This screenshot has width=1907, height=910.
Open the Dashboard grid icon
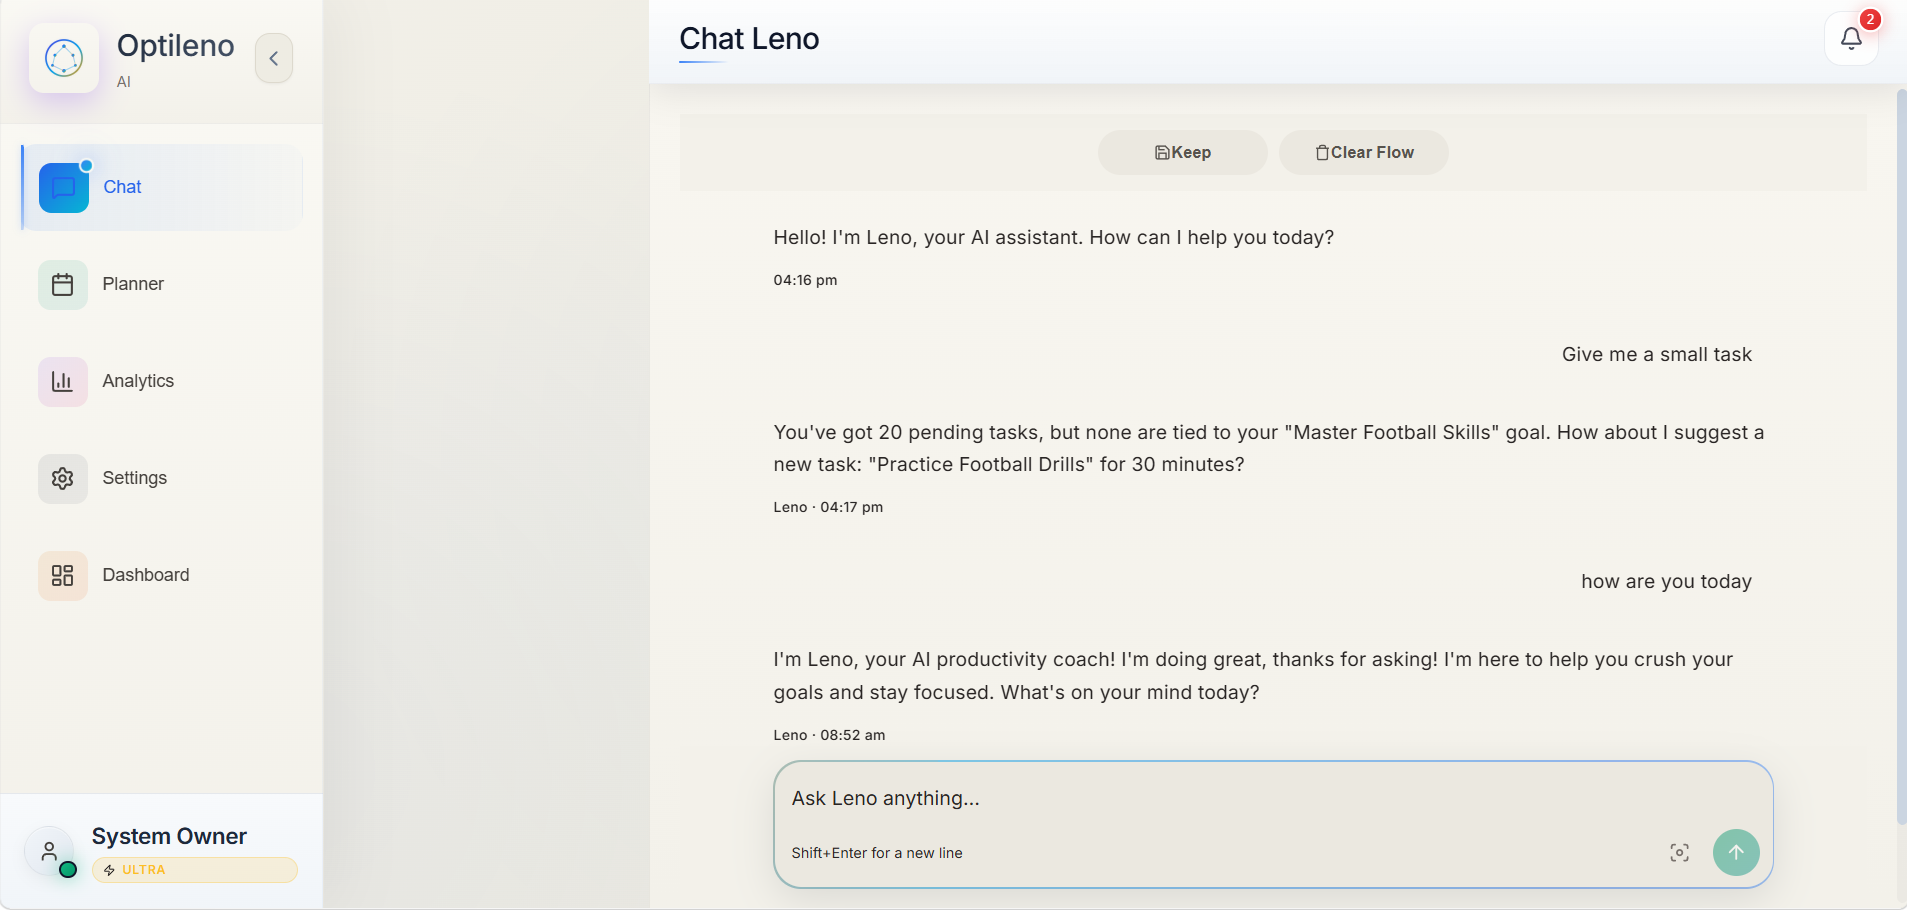tap(63, 575)
